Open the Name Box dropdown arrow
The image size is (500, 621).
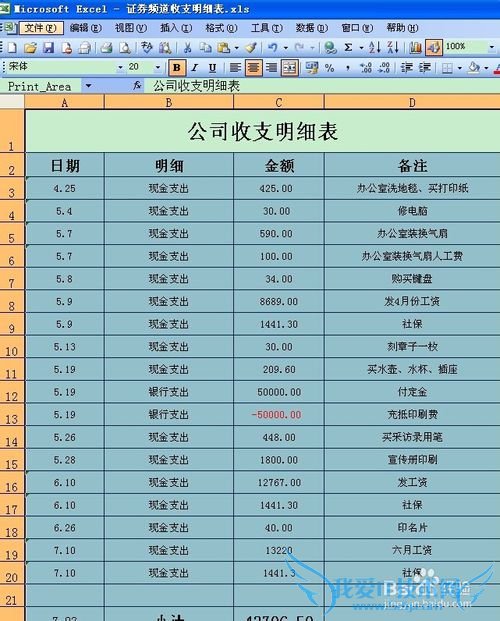pos(88,86)
